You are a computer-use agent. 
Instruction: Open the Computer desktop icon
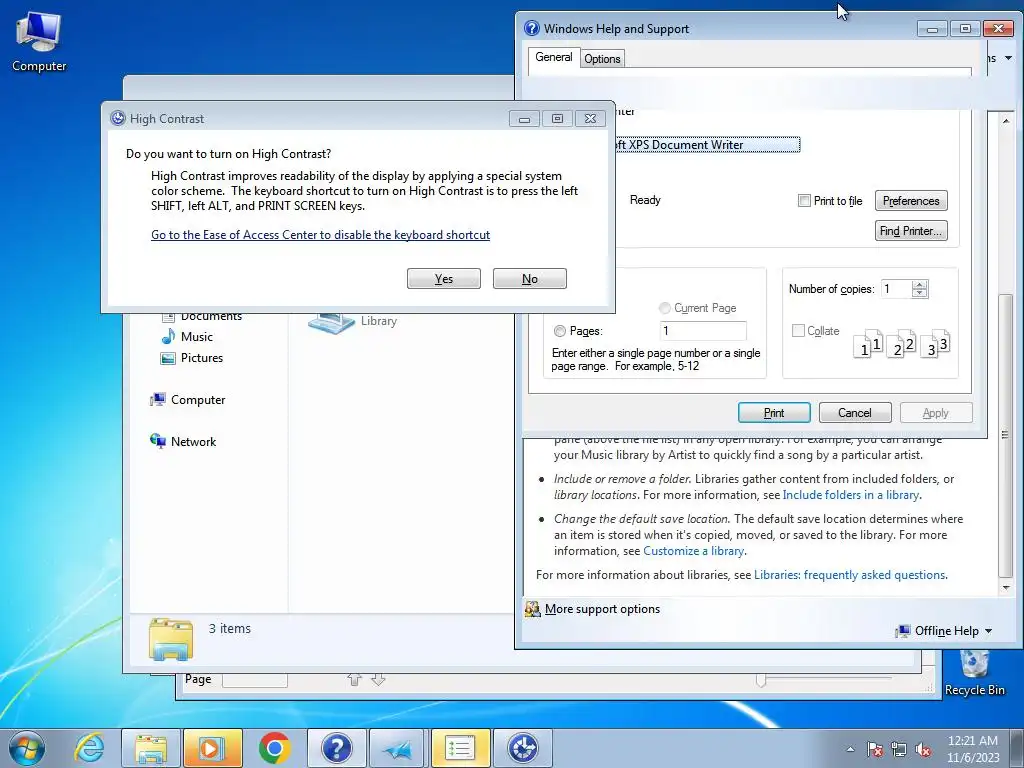tap(39, 42)
